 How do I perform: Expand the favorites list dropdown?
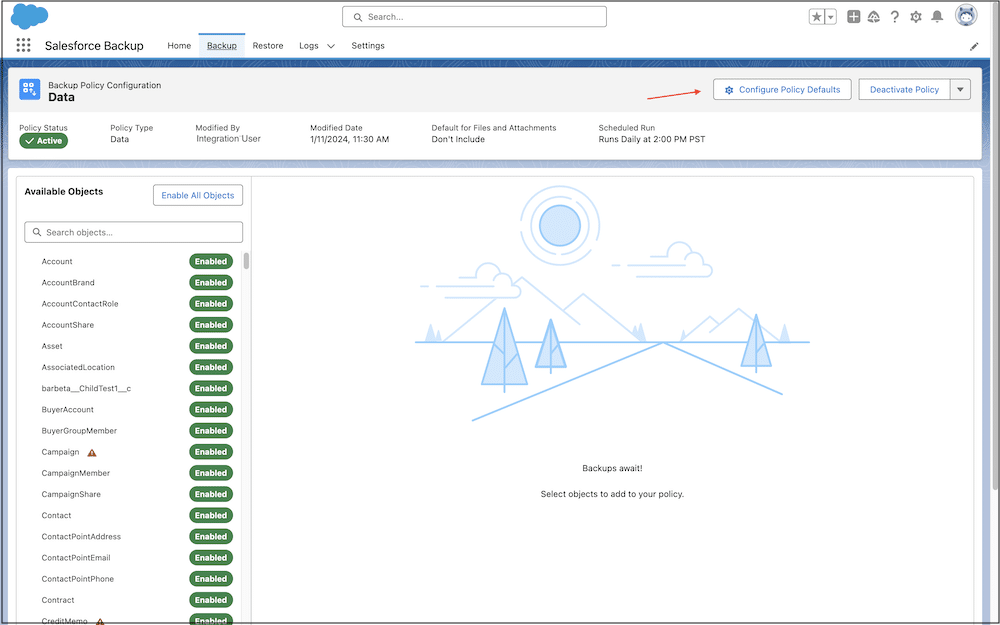coord(830,15)
